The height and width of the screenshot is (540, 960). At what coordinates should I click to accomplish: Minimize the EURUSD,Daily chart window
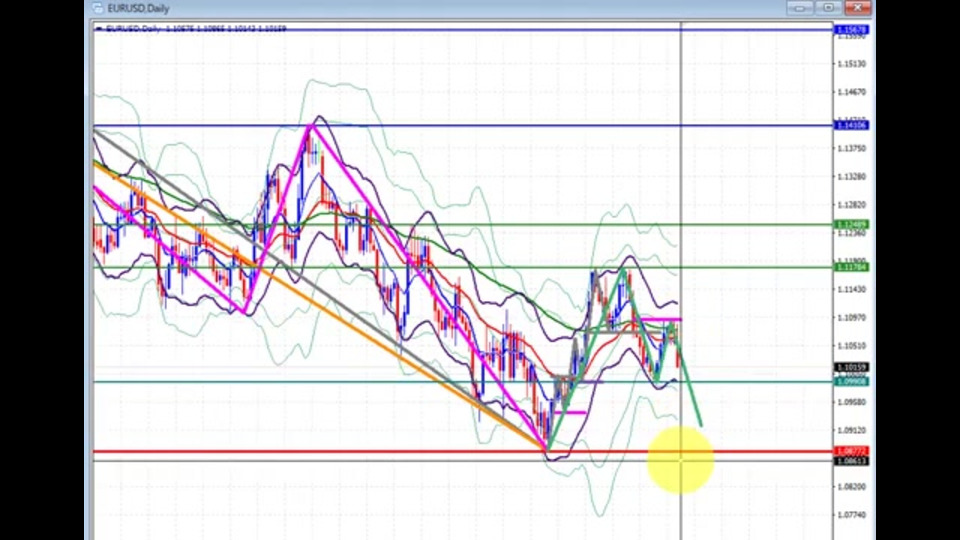pyautogui.click(x=800, y=8)
